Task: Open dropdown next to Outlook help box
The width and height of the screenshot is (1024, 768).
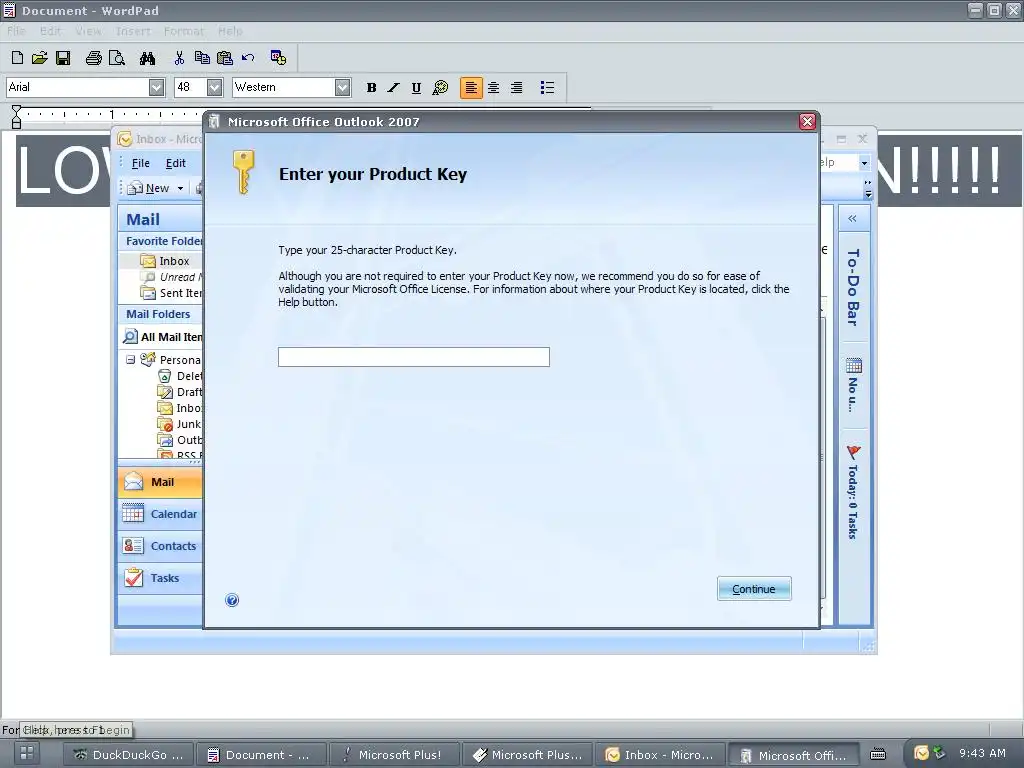Action: click(x=864, y=163)
